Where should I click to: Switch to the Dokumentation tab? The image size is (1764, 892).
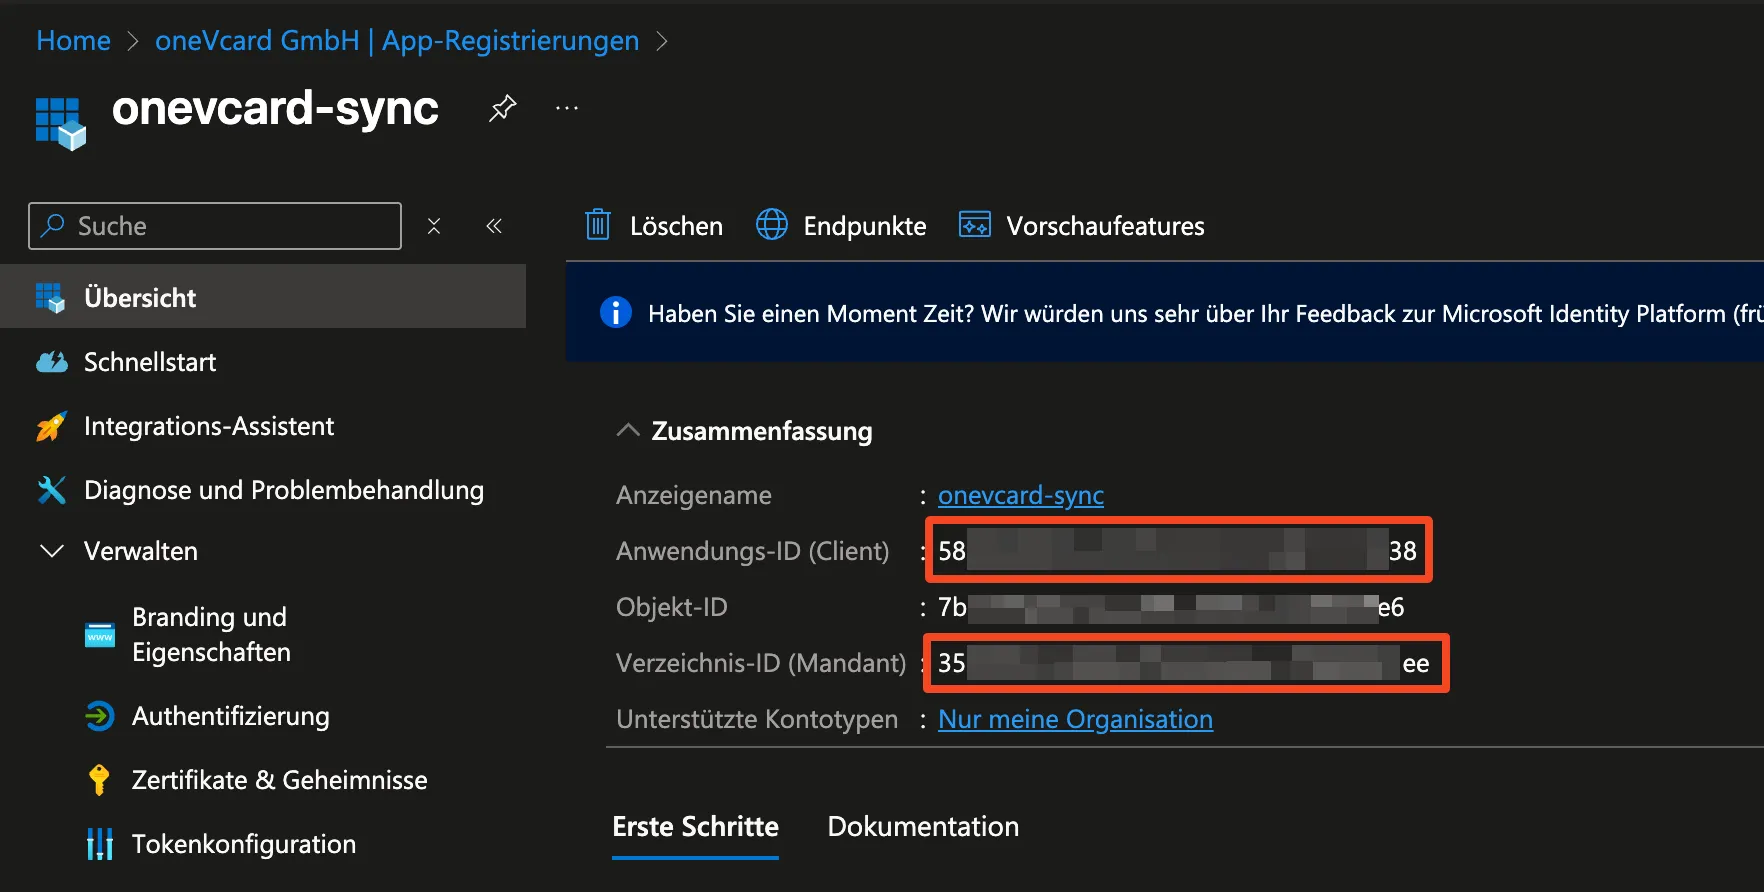tap(923, 826)
